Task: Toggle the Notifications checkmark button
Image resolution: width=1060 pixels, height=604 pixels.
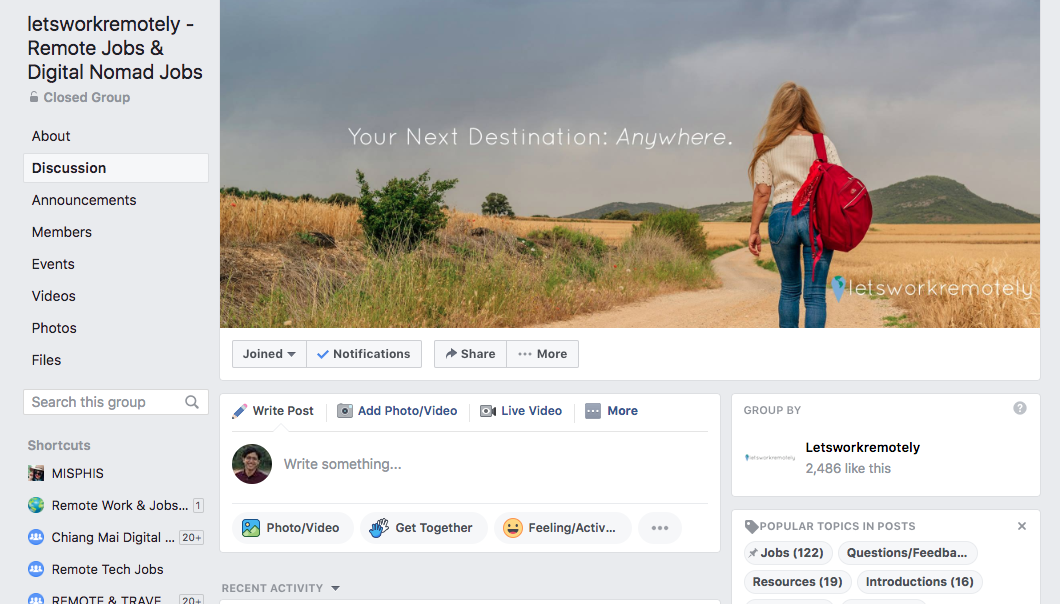Action: pos(364,354)
